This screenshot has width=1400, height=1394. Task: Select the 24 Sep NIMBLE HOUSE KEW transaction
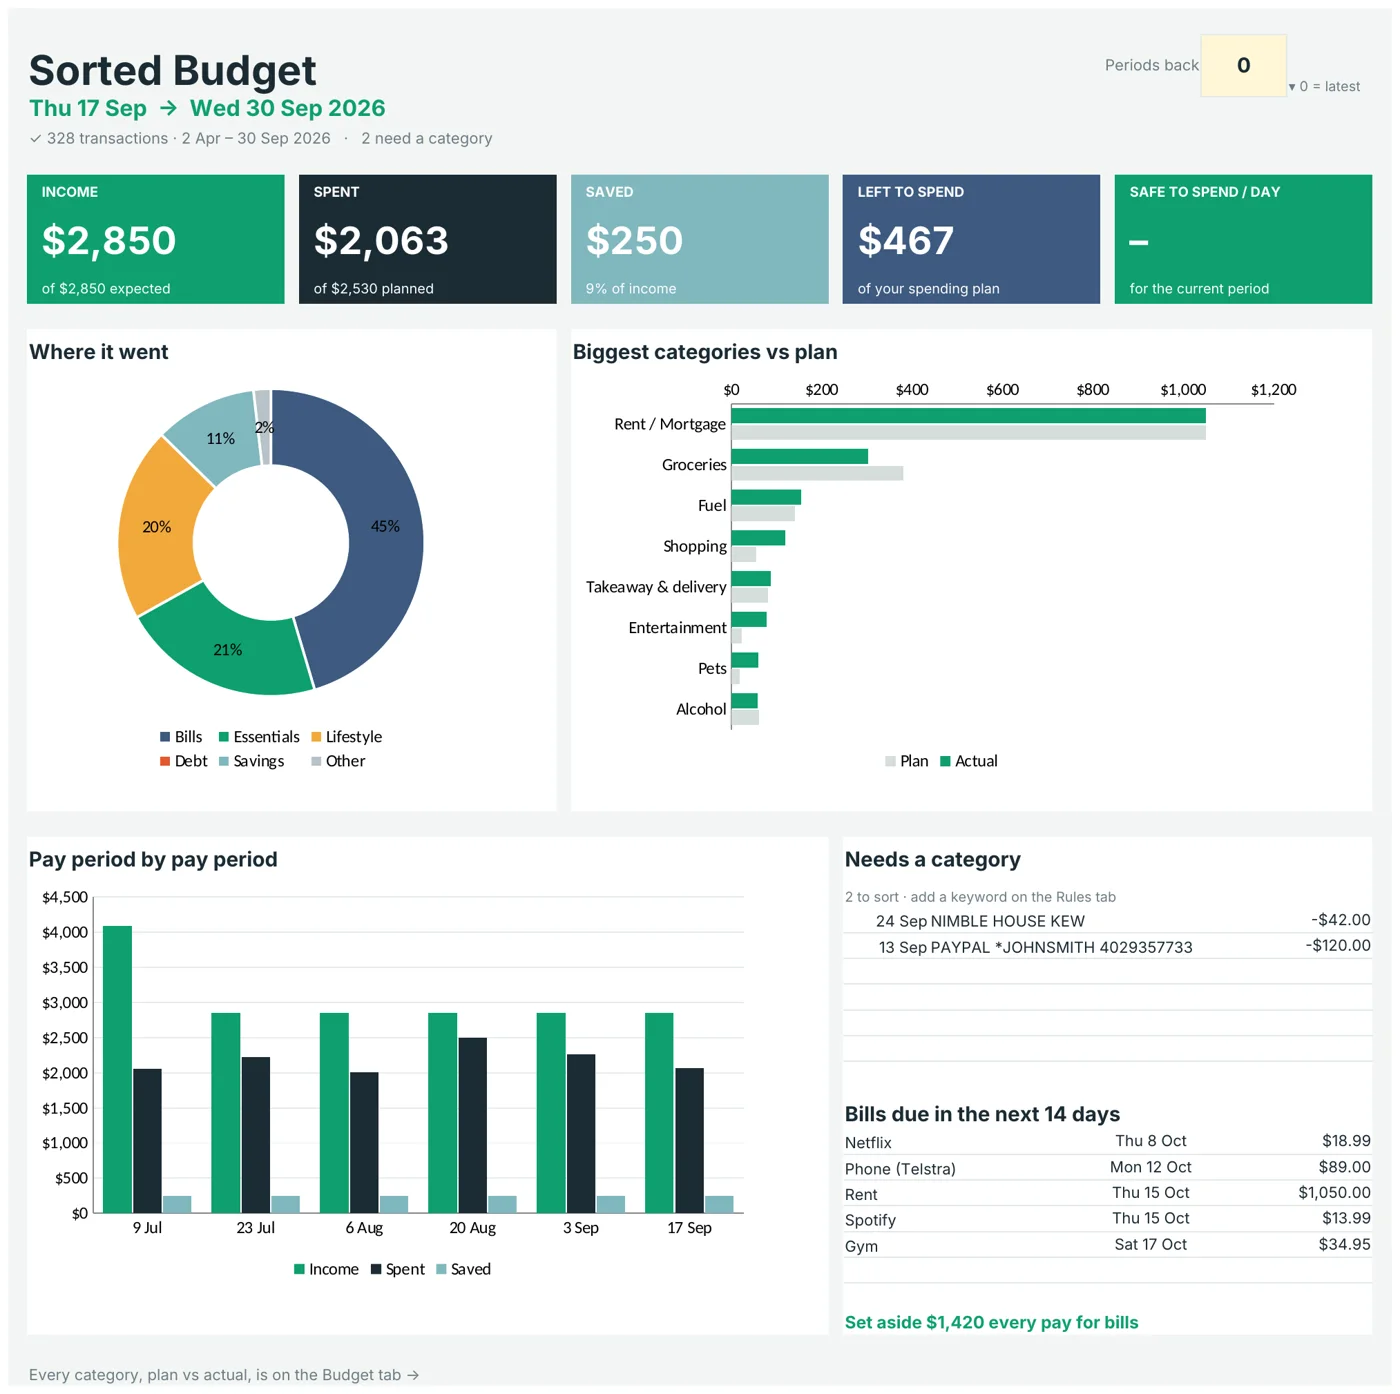1108,921
